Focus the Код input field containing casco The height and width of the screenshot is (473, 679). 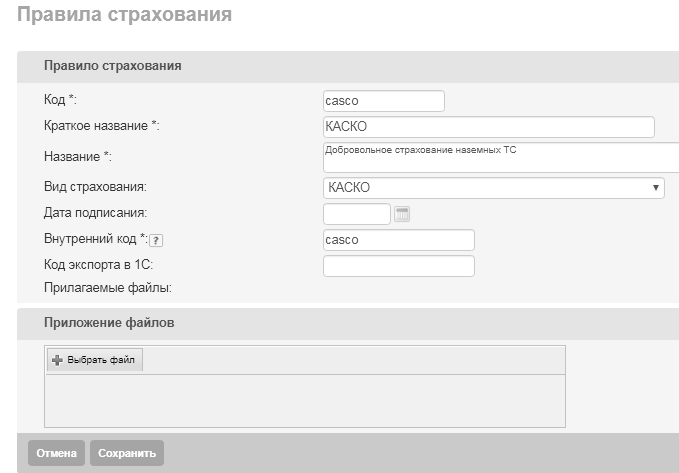[x=384, y=101]
